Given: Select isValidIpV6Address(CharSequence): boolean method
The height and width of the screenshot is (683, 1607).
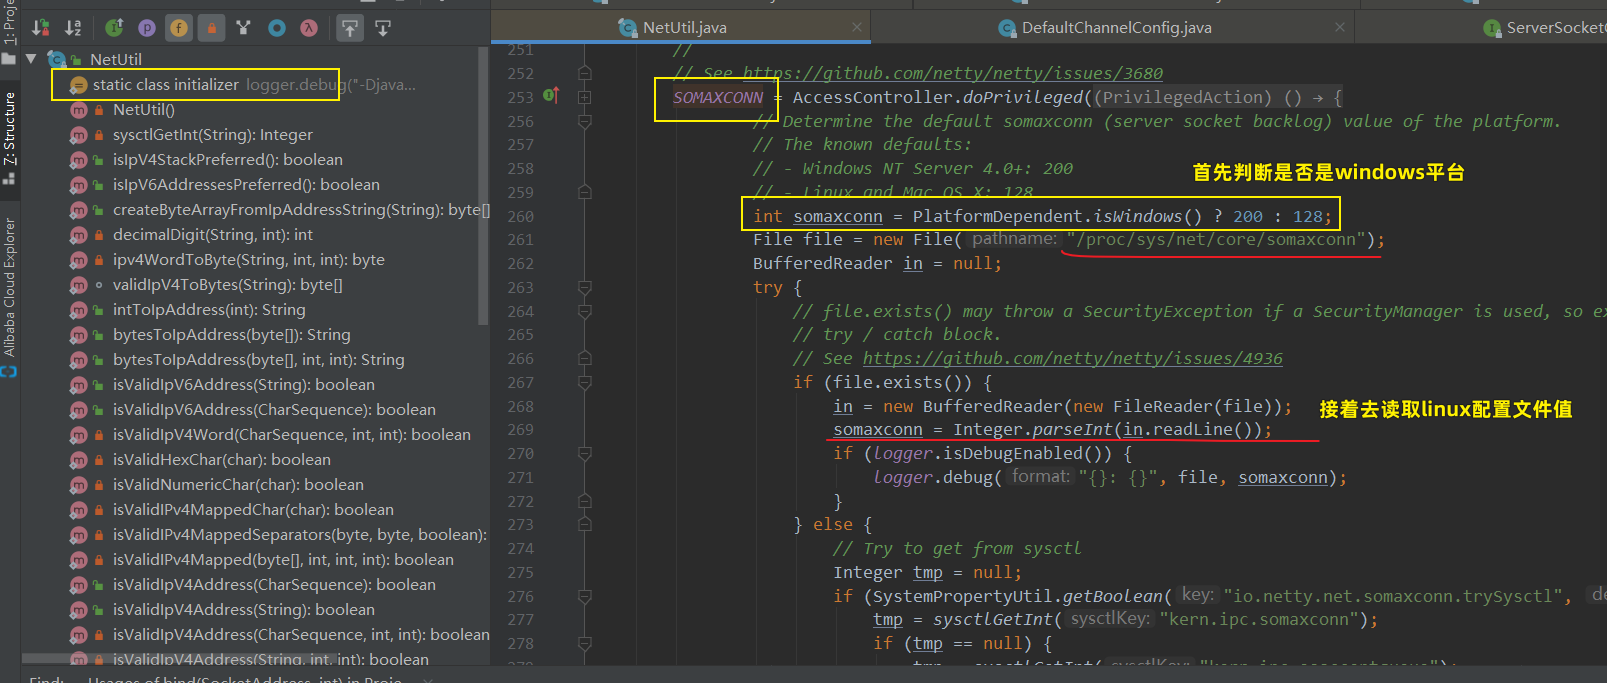Looking at the screenshot, I should pyautogui.click(x=274, y=410).
